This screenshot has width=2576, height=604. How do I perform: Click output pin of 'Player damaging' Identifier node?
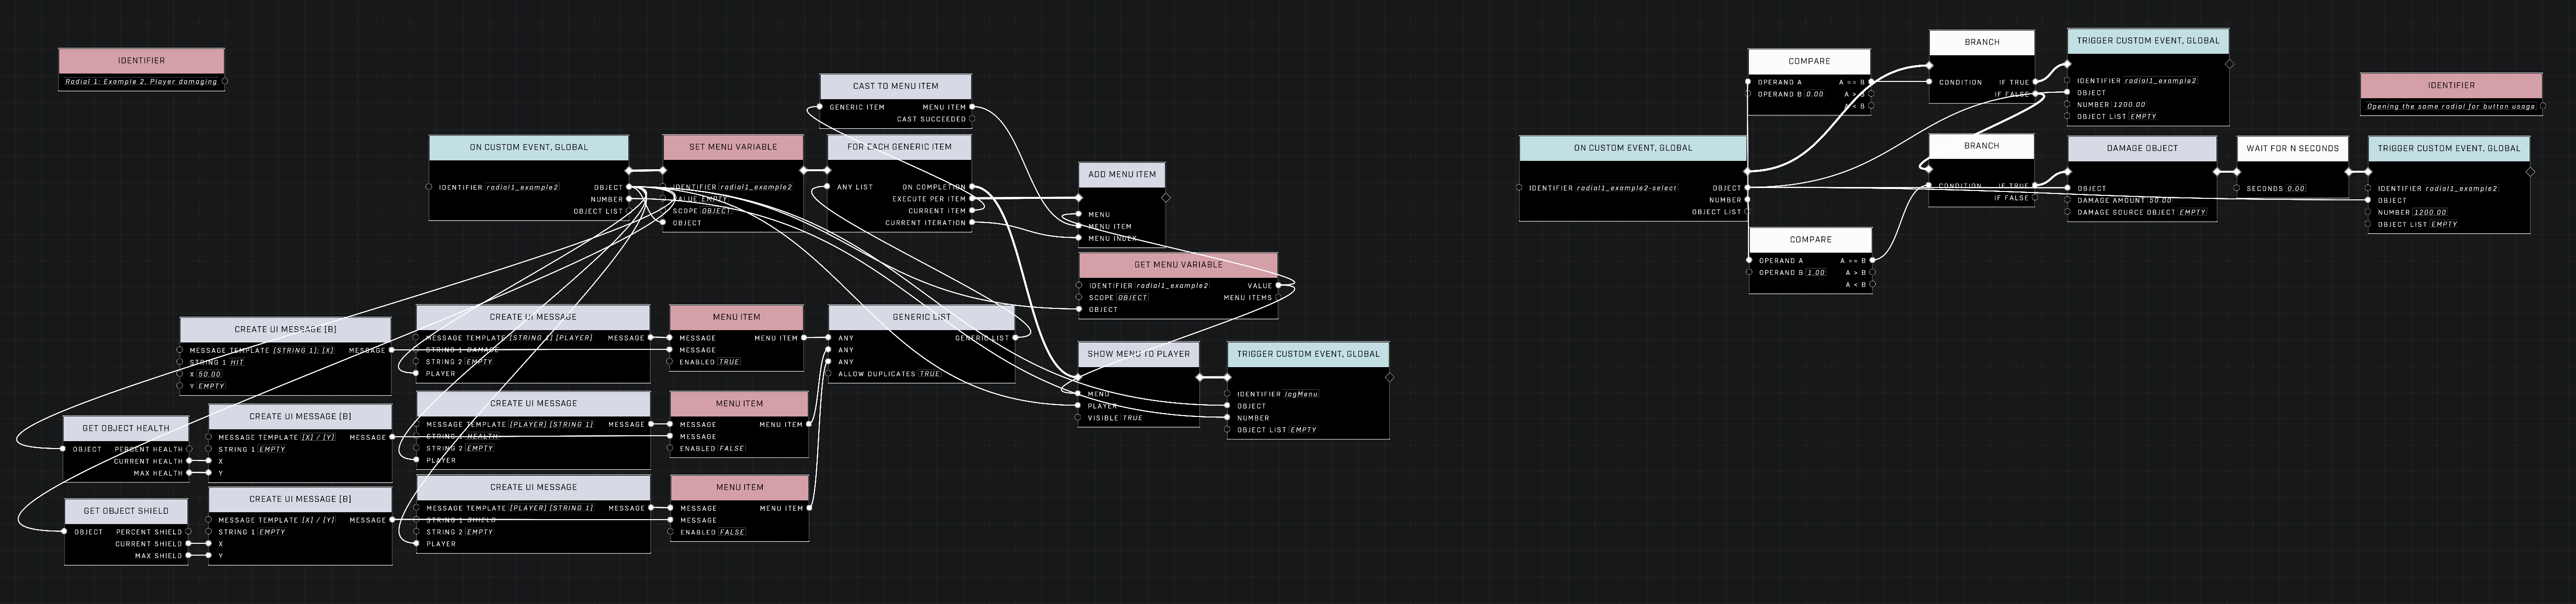(x=224, y=82)
